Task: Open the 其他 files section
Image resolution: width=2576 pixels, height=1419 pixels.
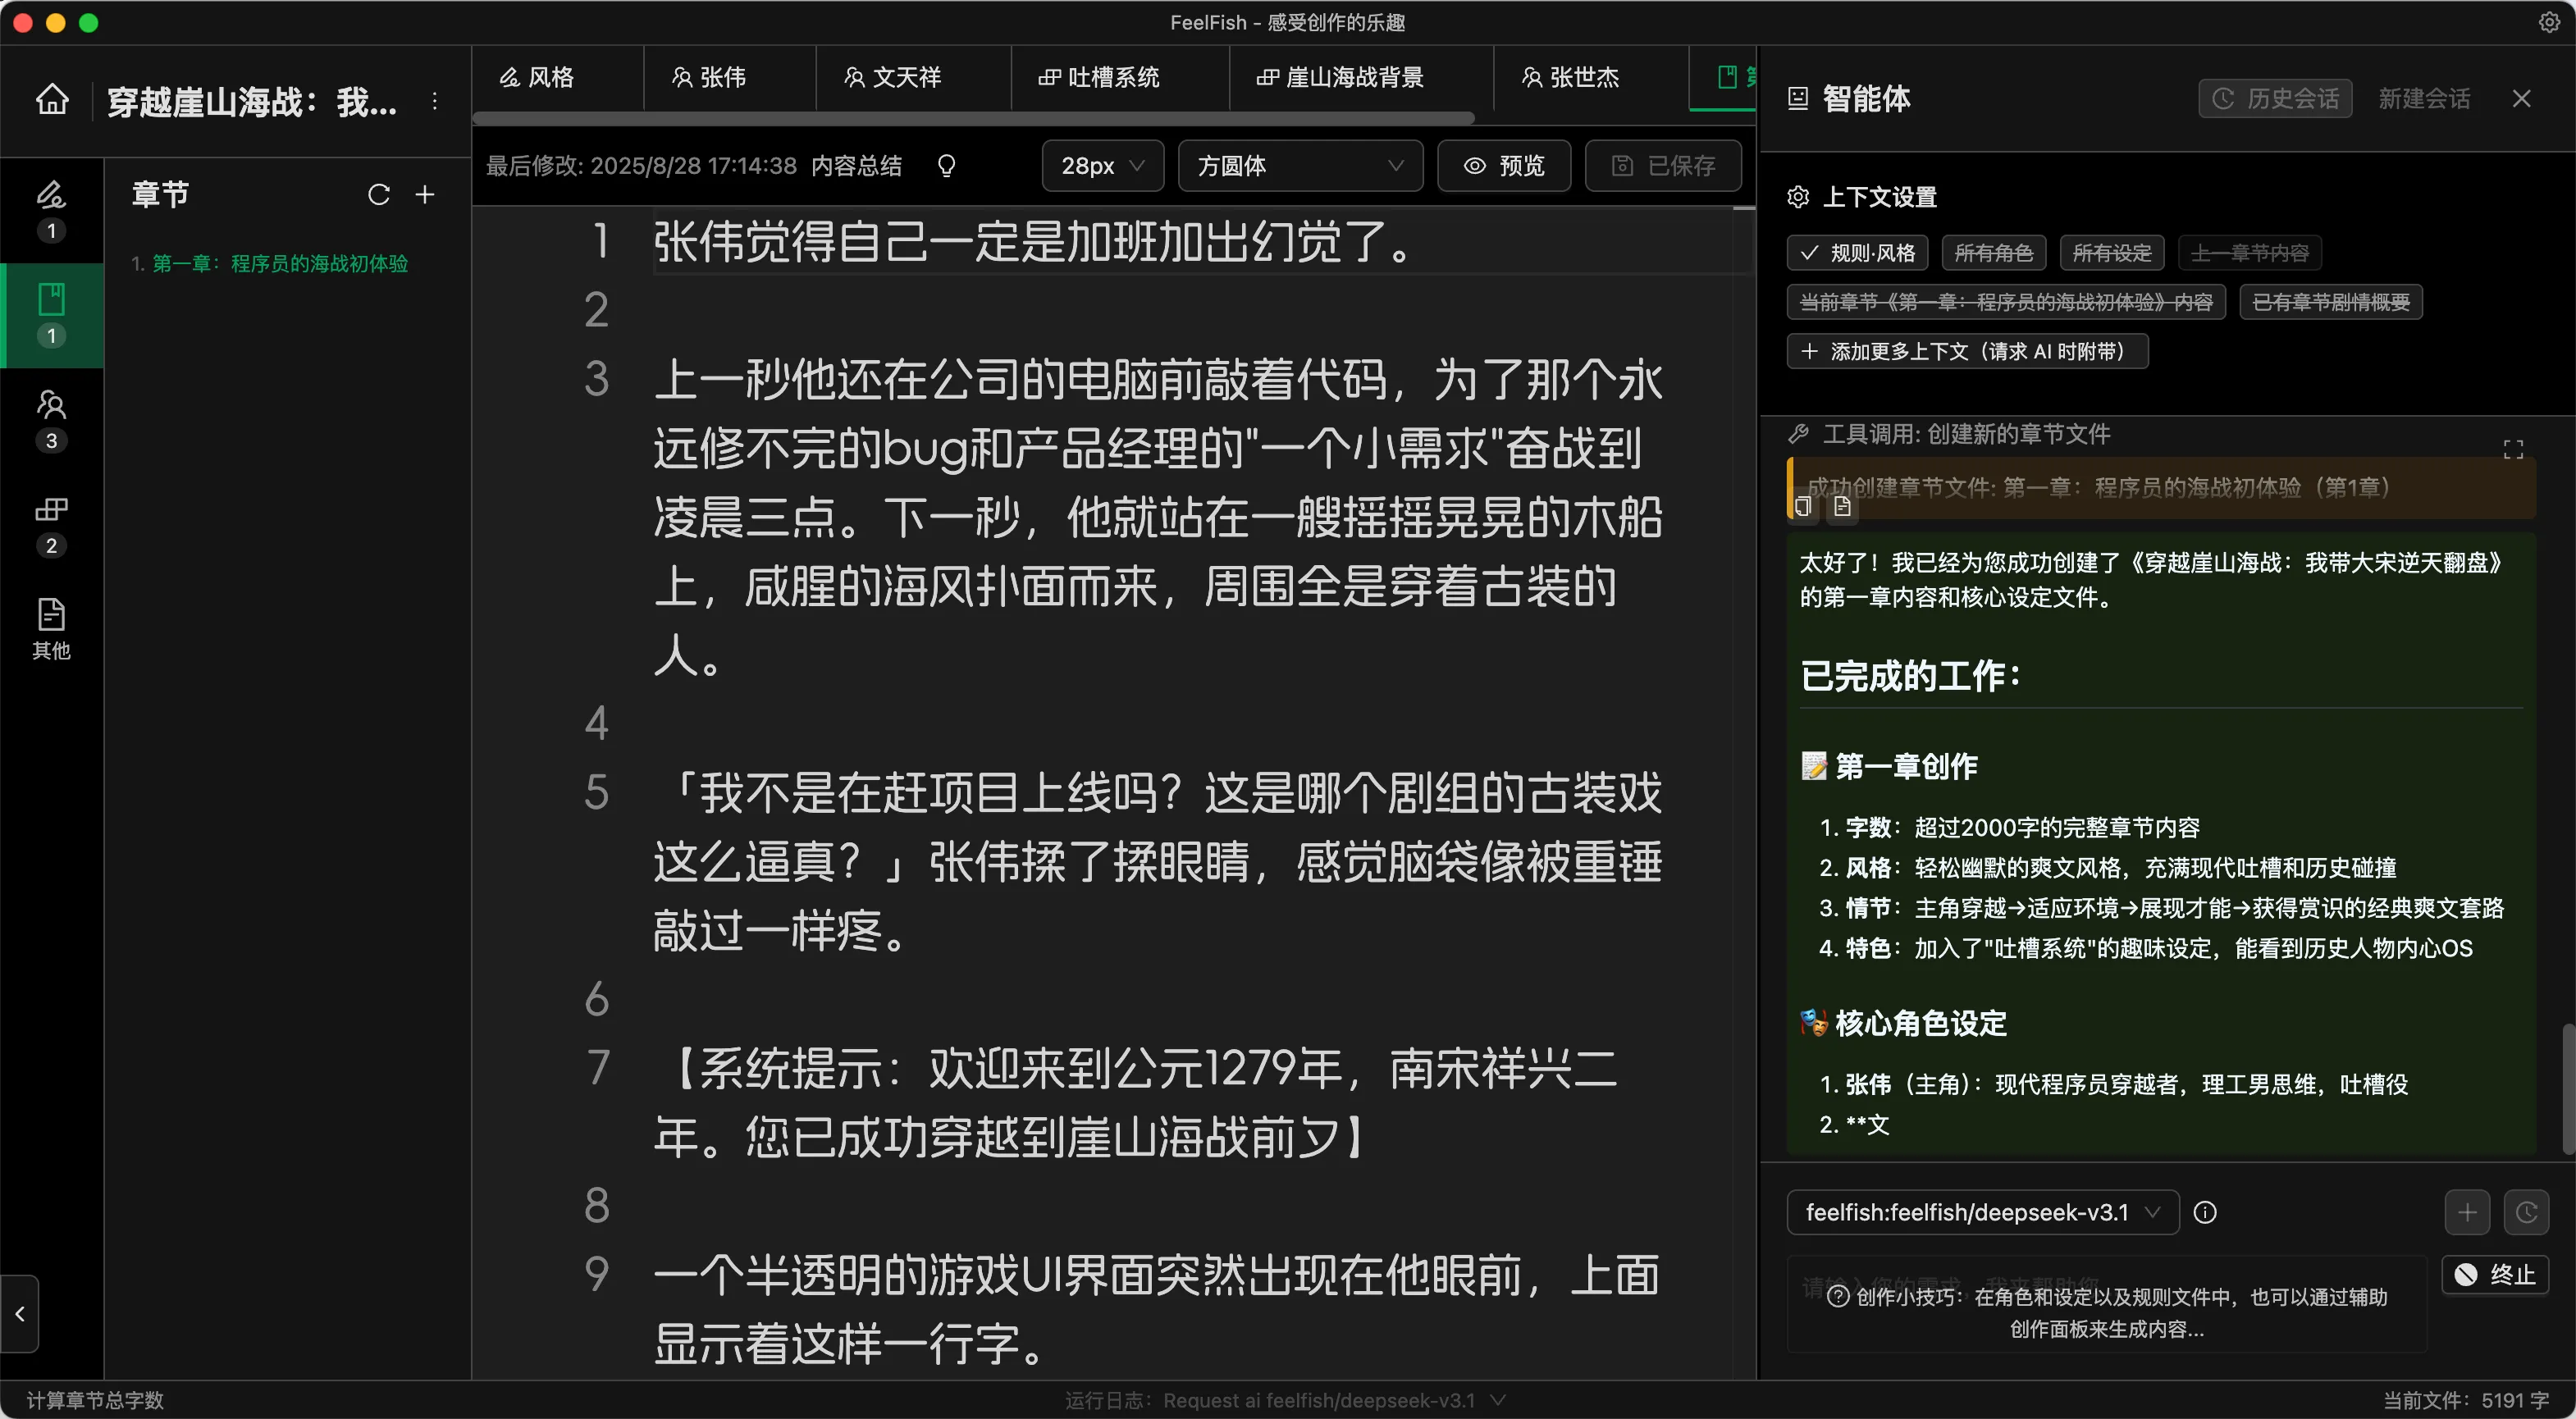Action: (51, 628)
